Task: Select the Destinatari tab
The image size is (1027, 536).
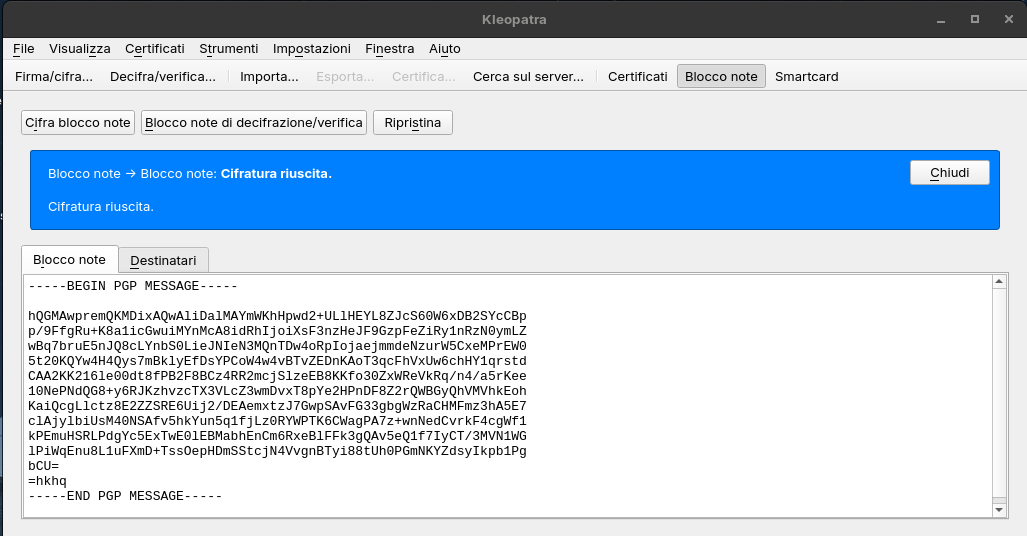Action: point(164,260)
